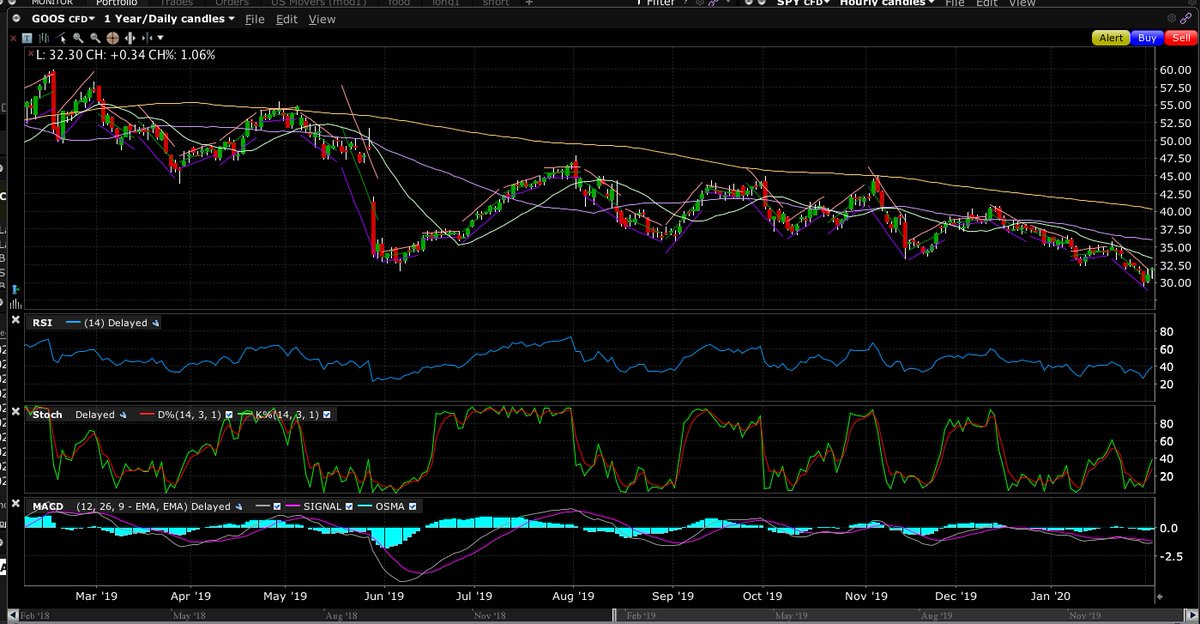This screenshot has width=1200, height=624.
Task: Toggle MACD line visibility checkbox
Action: pyautogui.click(x=277, y=507)
